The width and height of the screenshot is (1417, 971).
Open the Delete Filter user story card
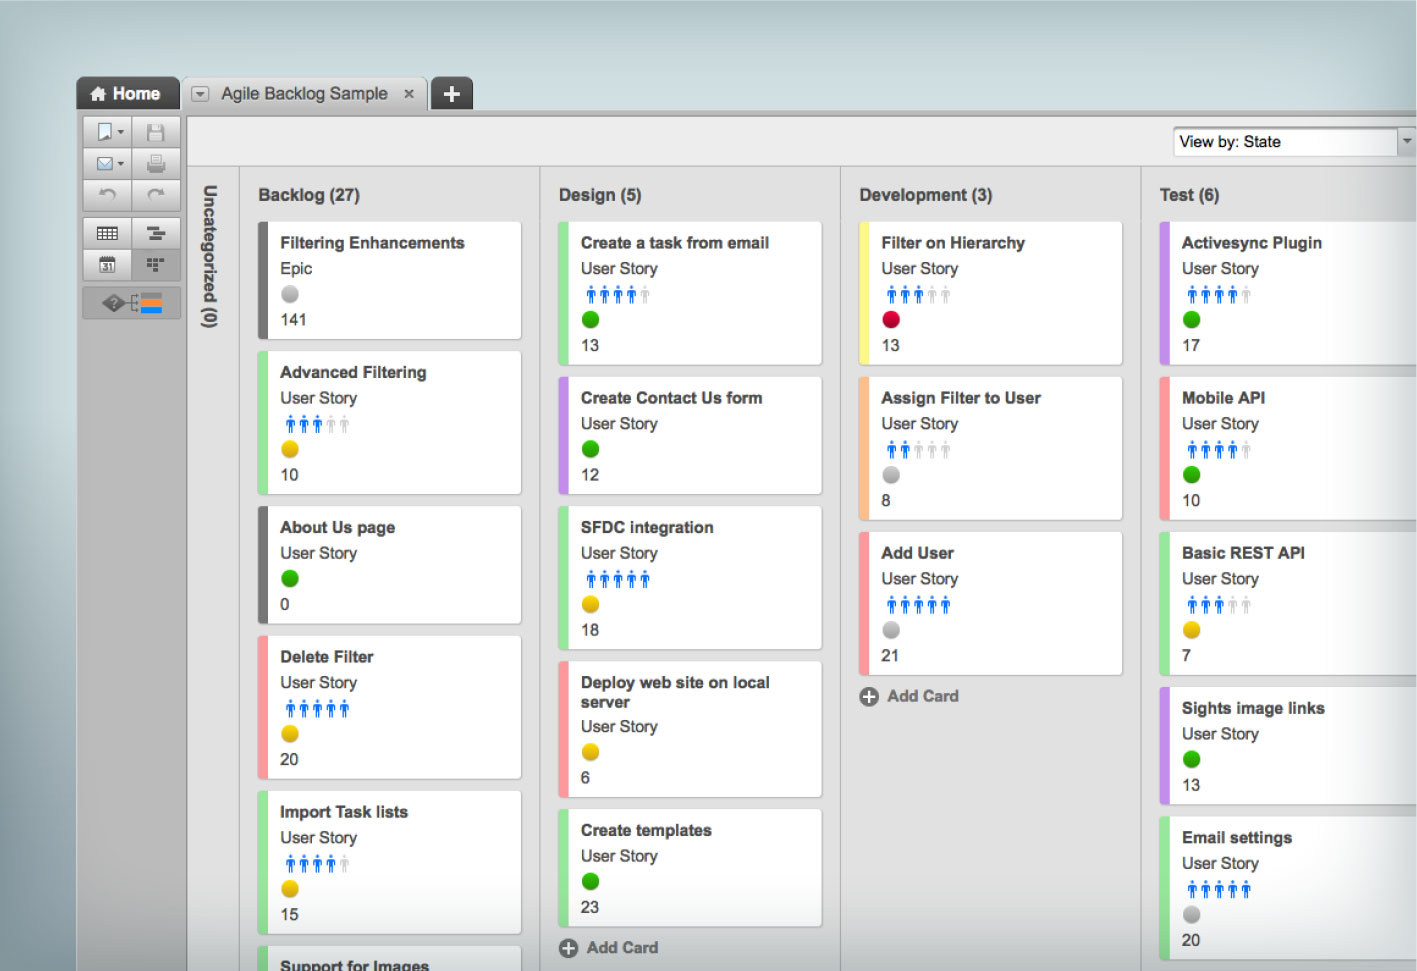(390, 707)
